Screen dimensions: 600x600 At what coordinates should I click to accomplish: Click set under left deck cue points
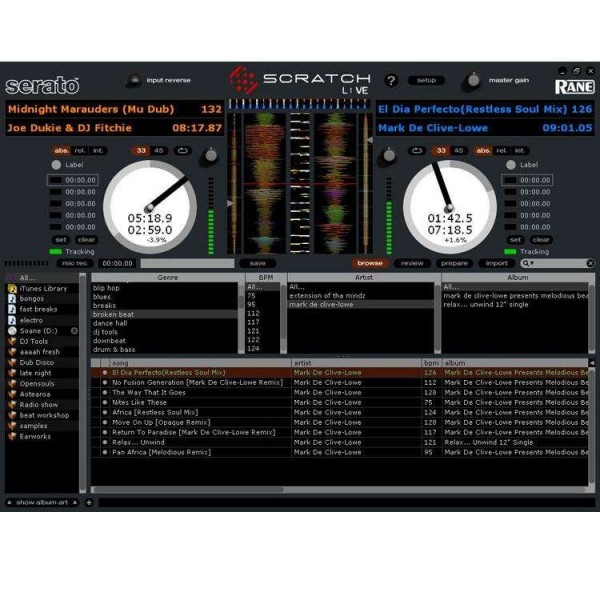pos(61,240)
